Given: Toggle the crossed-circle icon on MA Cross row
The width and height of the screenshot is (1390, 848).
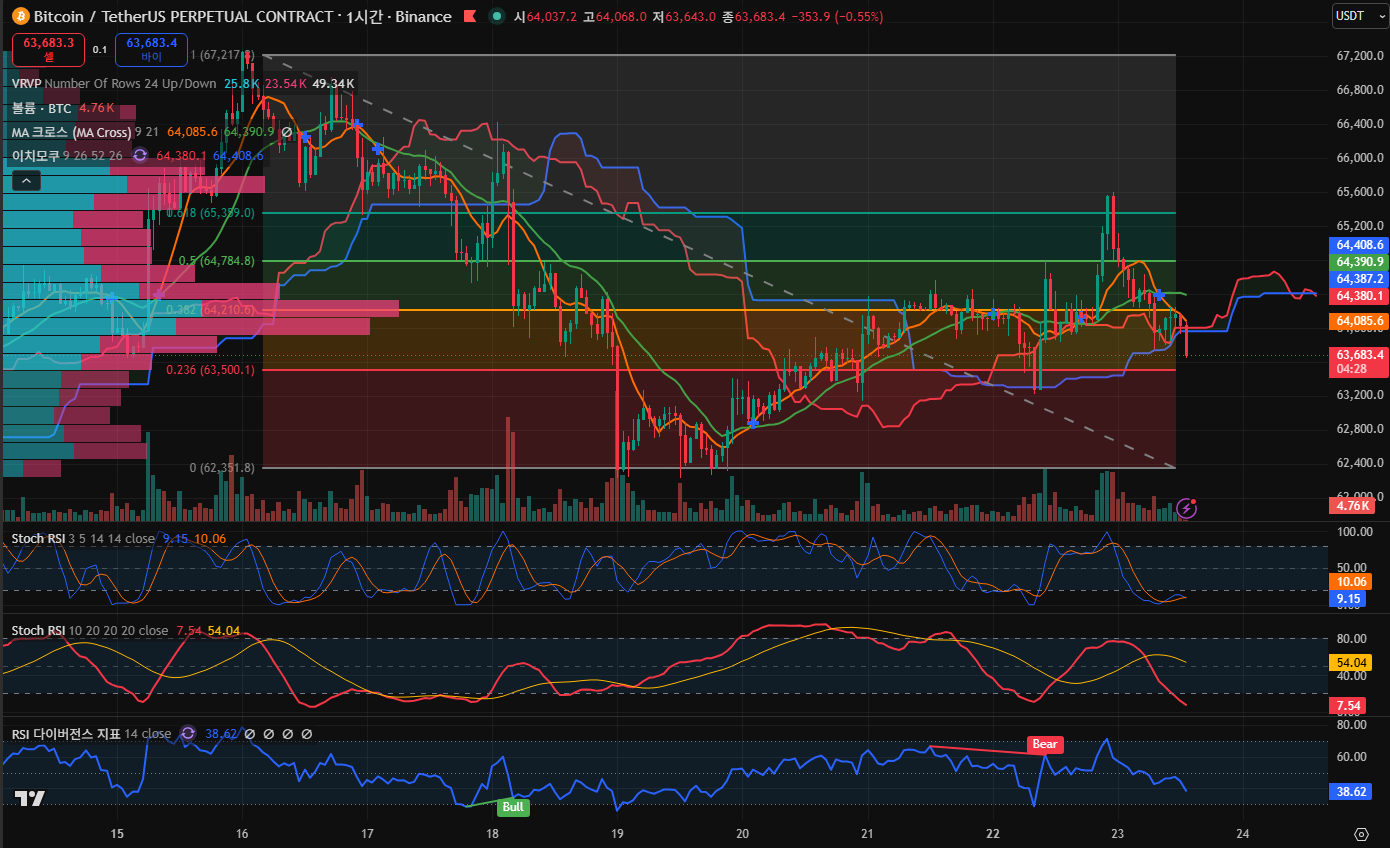Looking at the screenshot, I should [287, 131].
